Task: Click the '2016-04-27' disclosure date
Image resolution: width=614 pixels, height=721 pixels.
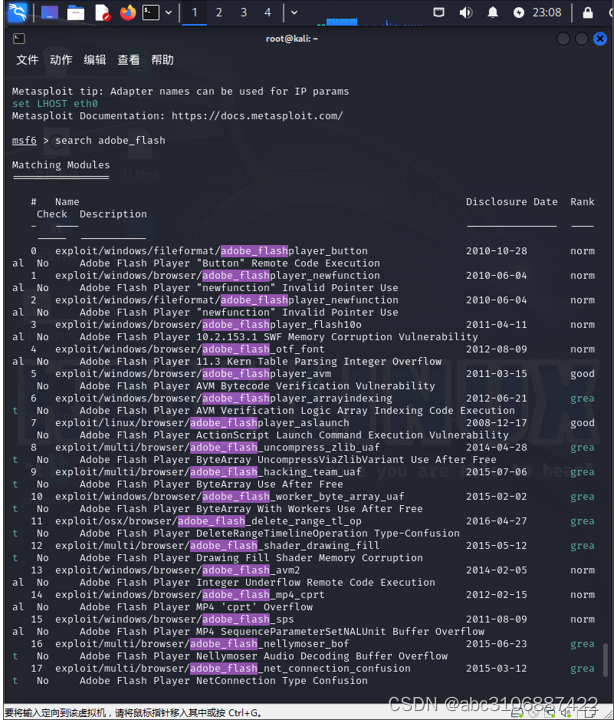Action: pos(496,521)
